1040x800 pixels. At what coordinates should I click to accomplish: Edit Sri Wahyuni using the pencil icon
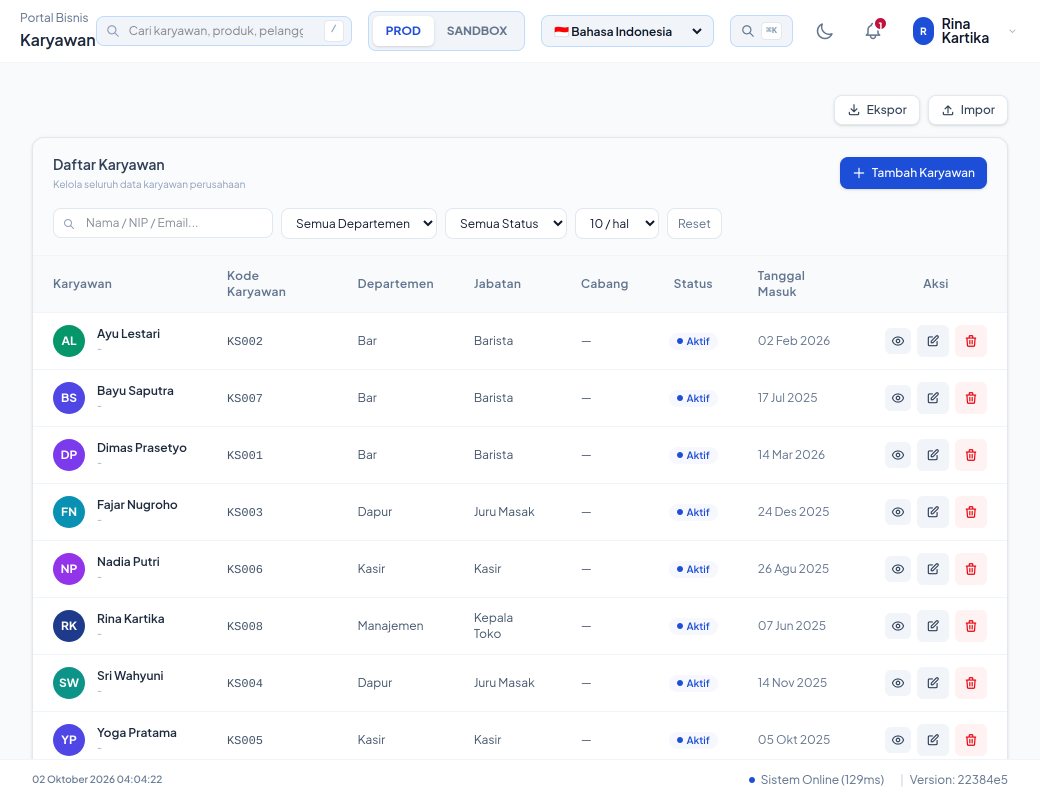point(933,683)
